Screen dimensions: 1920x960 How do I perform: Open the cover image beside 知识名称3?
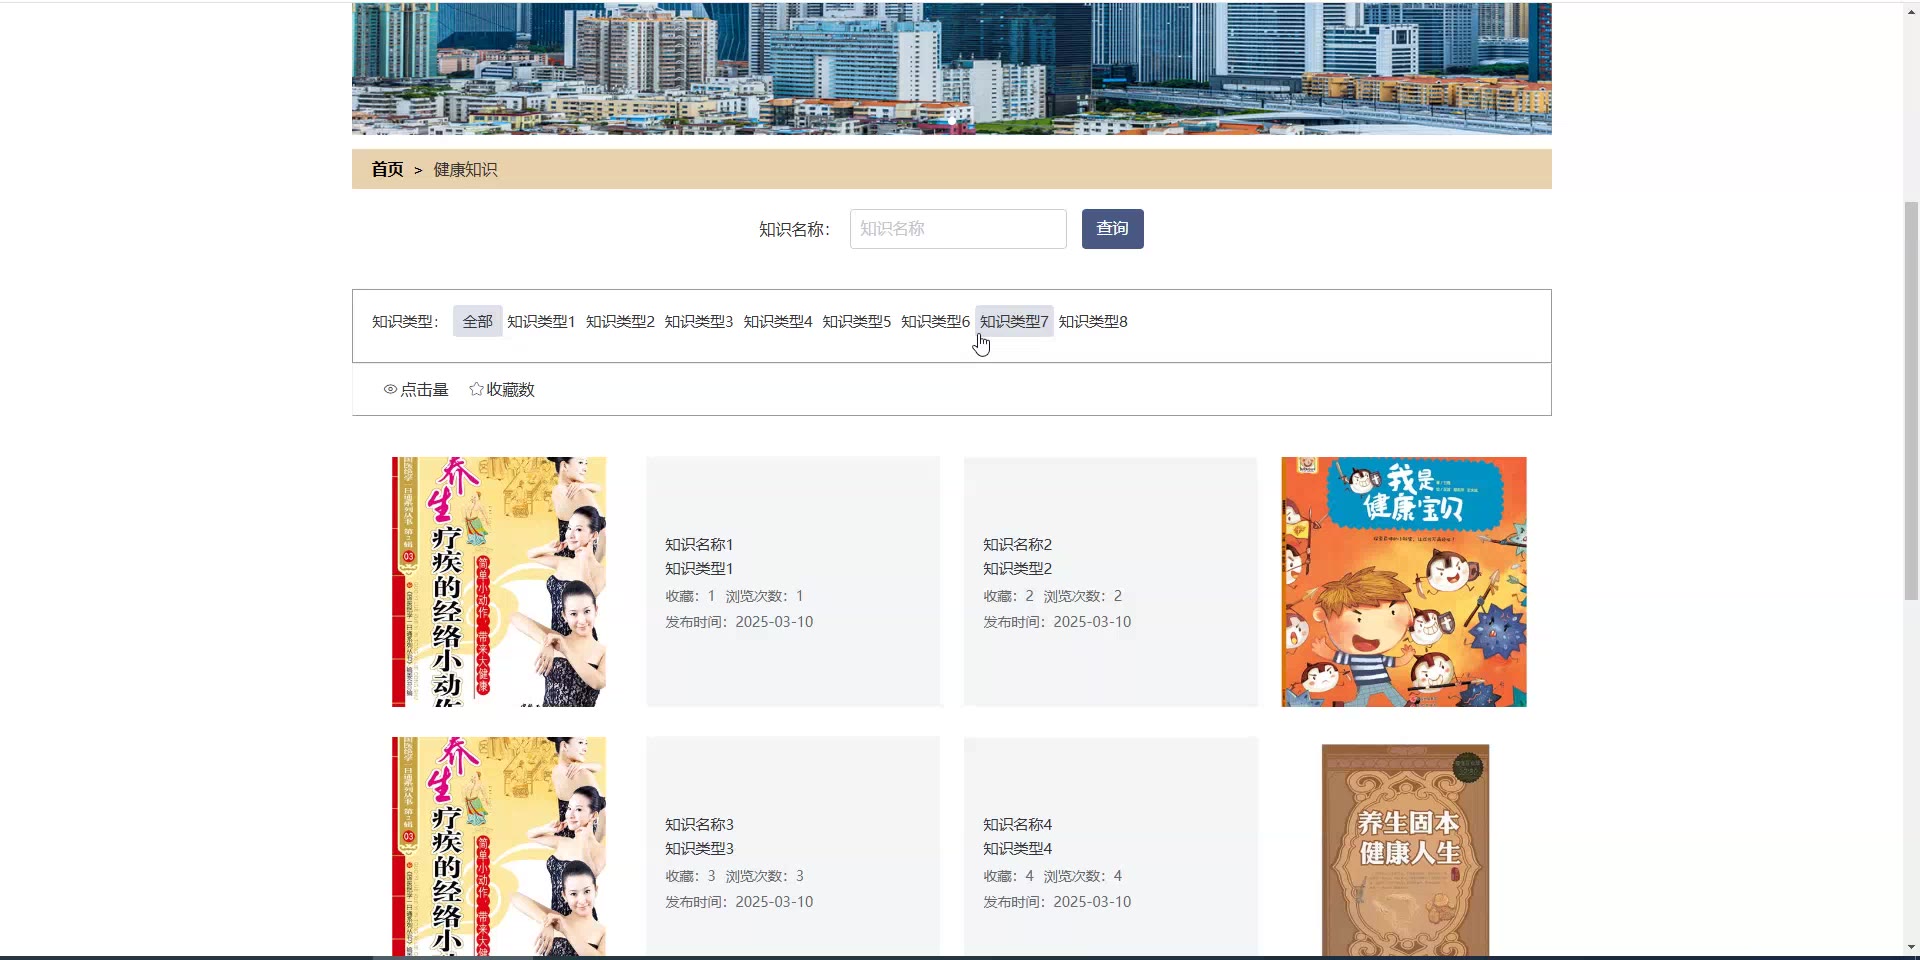(x=499, y=846)
